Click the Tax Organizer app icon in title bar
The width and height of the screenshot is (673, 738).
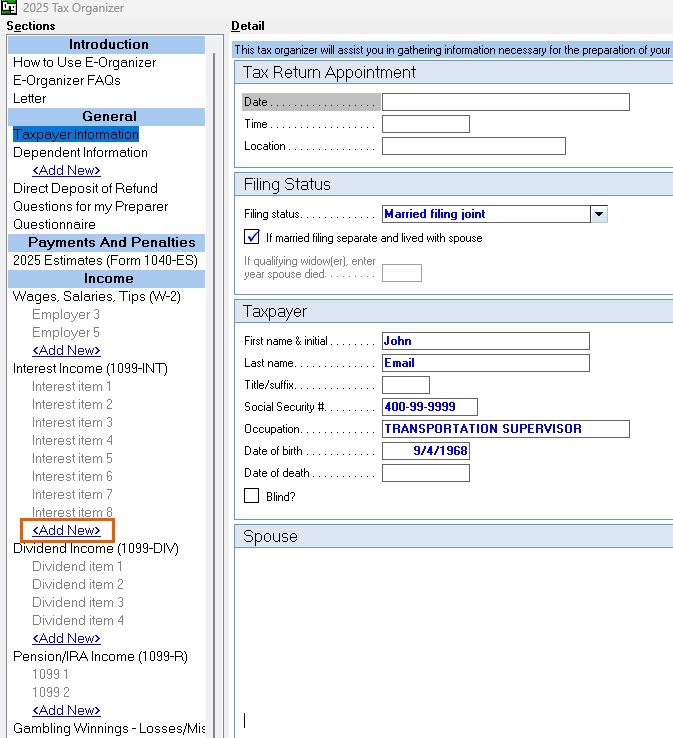pyautogui.click(x=8, y=8)
